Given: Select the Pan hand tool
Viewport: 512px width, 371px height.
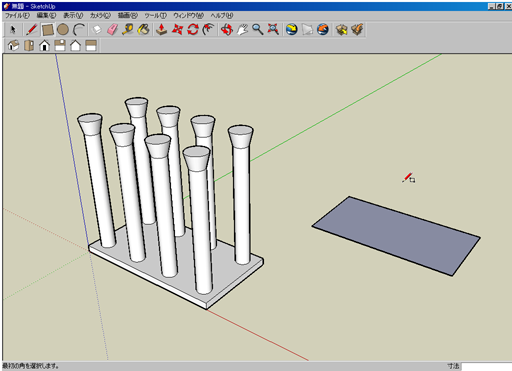Looking at the screenshot, I should tap(242, 30).
